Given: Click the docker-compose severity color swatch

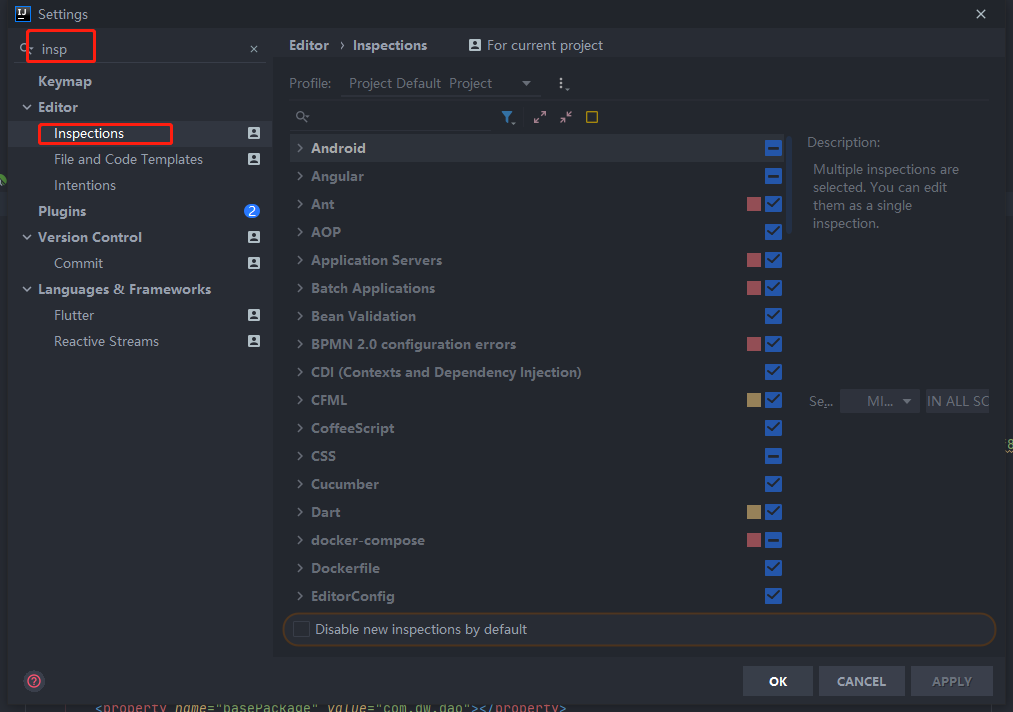Looking at the screenshot, I should pos(753,539).
